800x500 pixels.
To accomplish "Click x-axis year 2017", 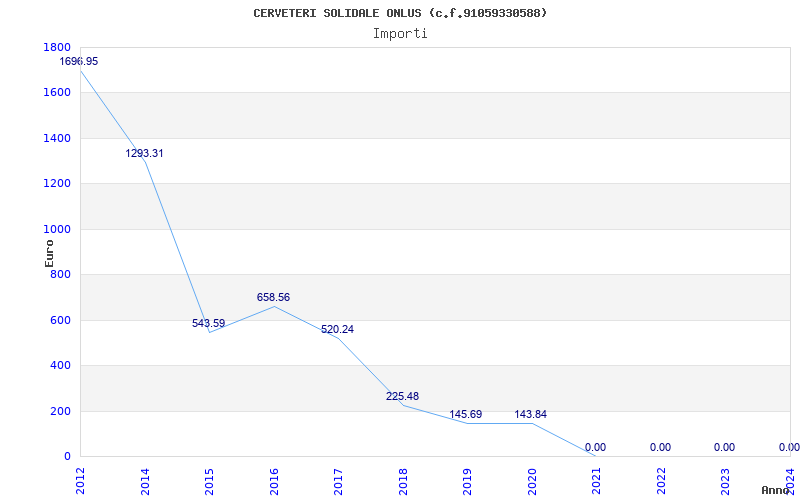I will [x=338, y=481].
